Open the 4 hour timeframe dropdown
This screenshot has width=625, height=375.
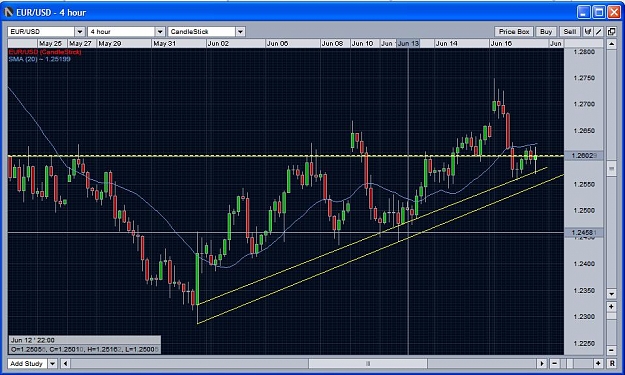point(160,31)
